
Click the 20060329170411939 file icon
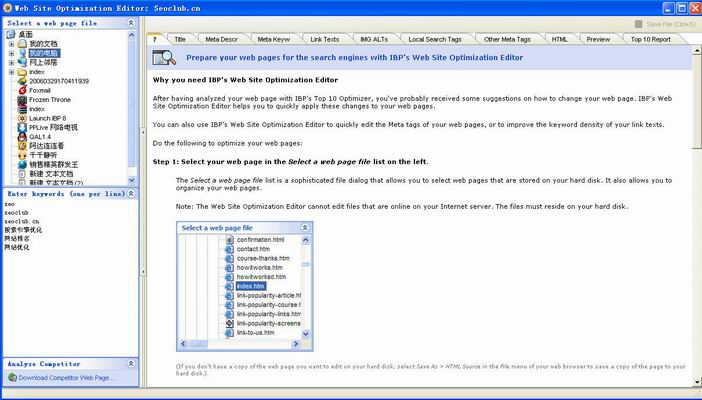(22, 81)
